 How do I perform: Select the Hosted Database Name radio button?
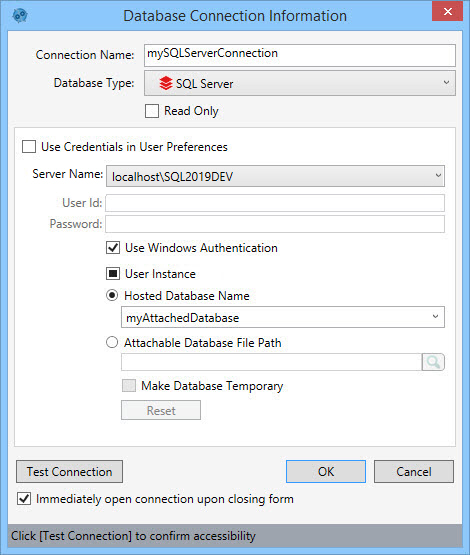click(112, 295)
